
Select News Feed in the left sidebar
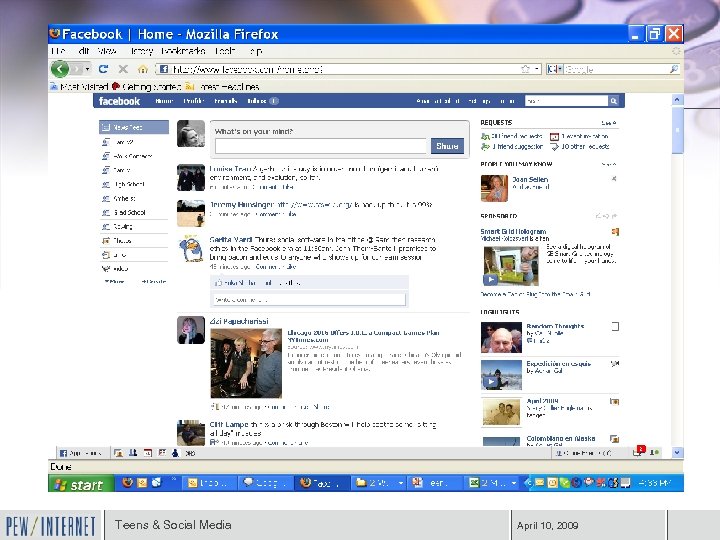point(134,127)
